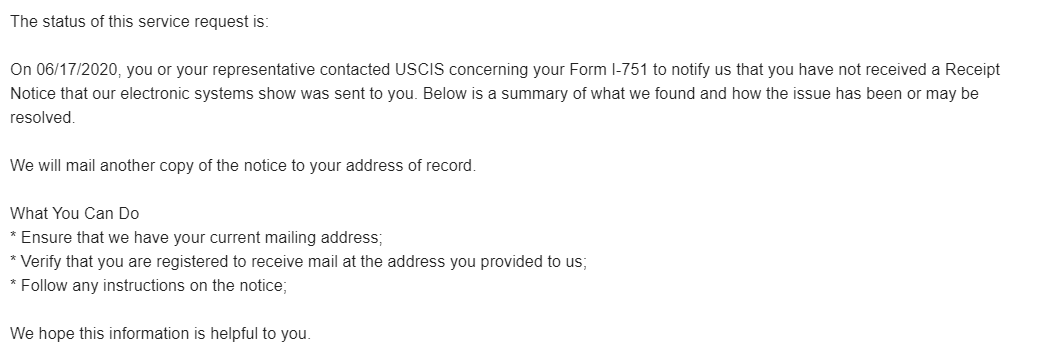Click the text "Form I-751"
This screenshot has height=363, width=1043.
click(609, 70)
